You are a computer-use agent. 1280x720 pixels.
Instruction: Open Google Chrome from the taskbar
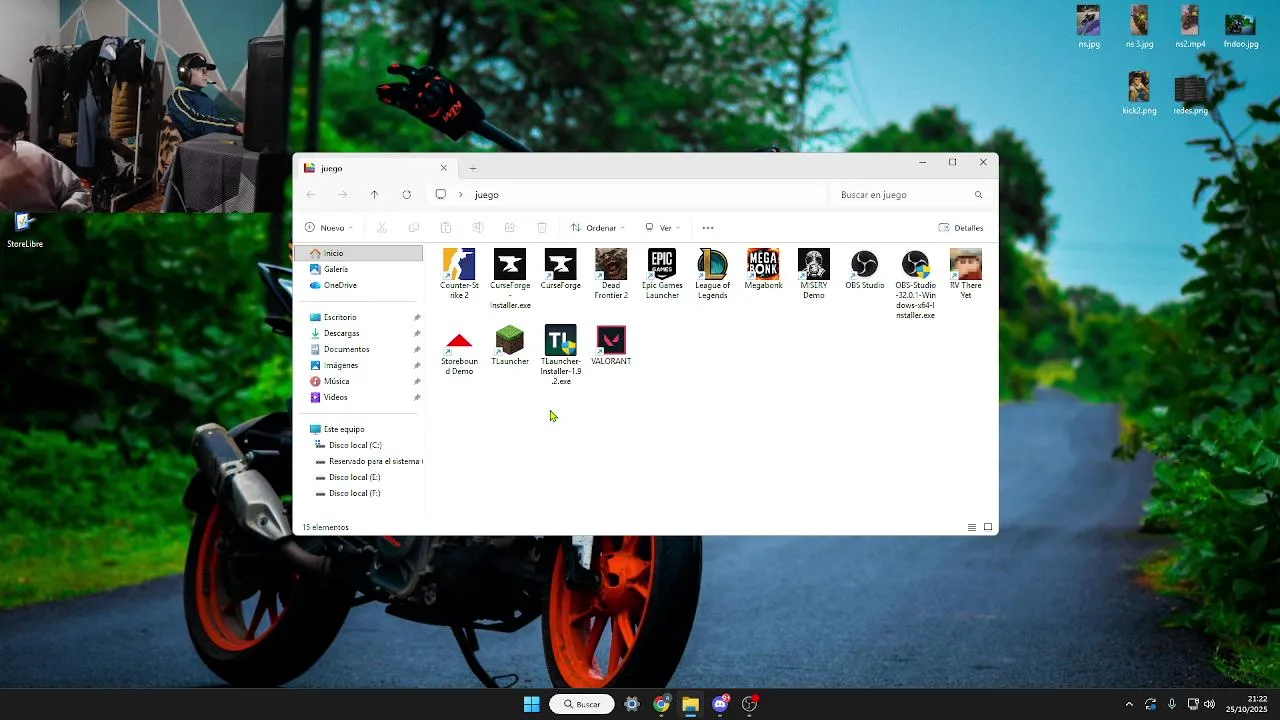coord(661,704)
